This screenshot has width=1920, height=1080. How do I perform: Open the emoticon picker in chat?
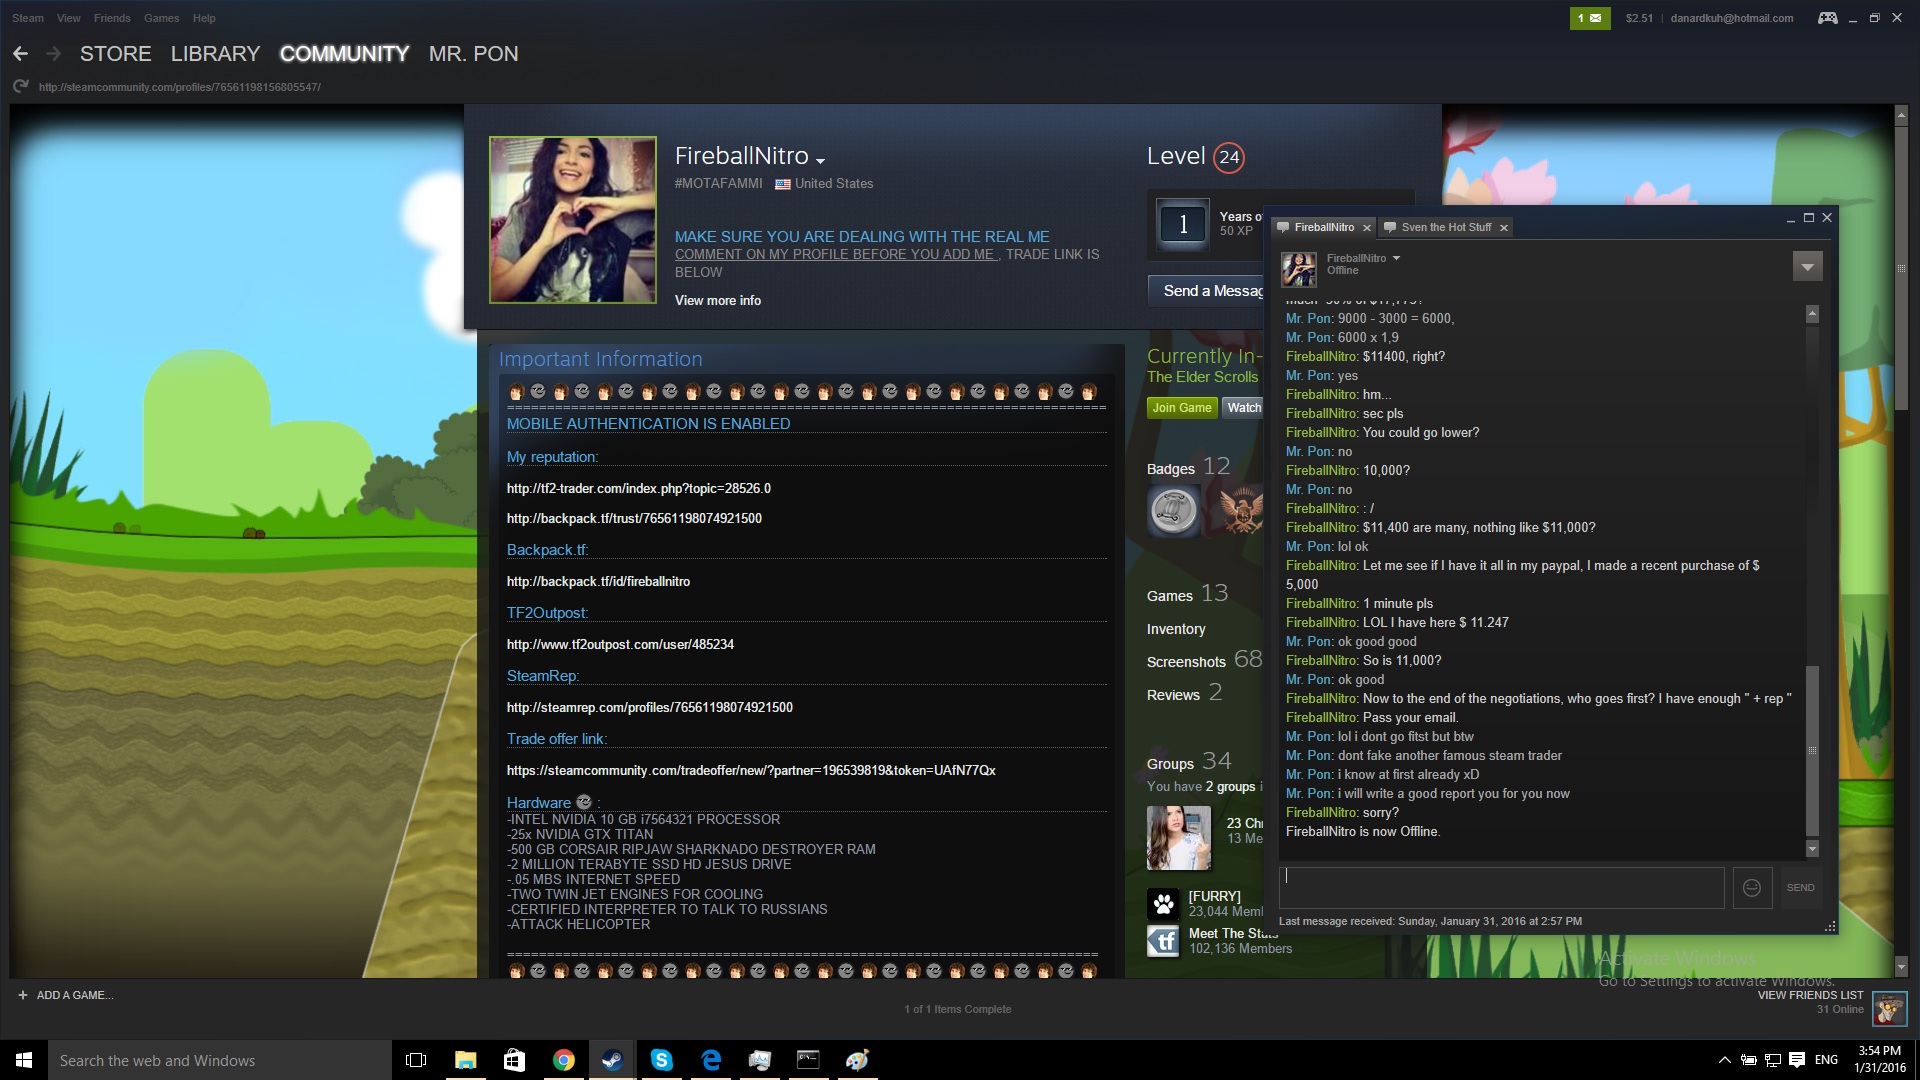pyautogui.click(x=1752, y=887)
